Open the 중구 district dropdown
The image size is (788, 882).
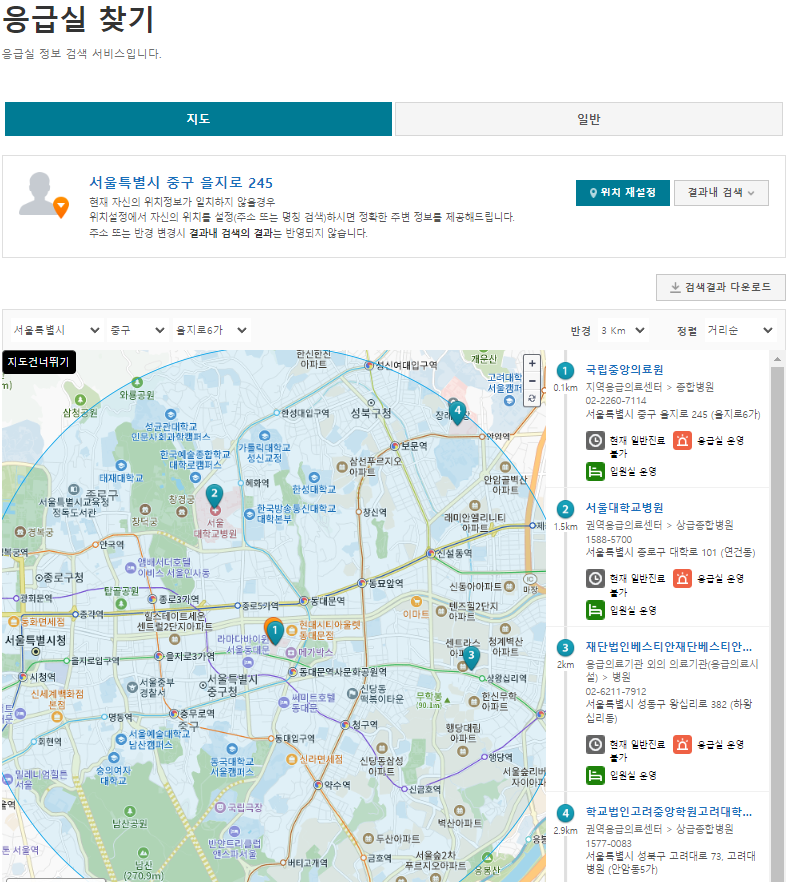(137, 330)
